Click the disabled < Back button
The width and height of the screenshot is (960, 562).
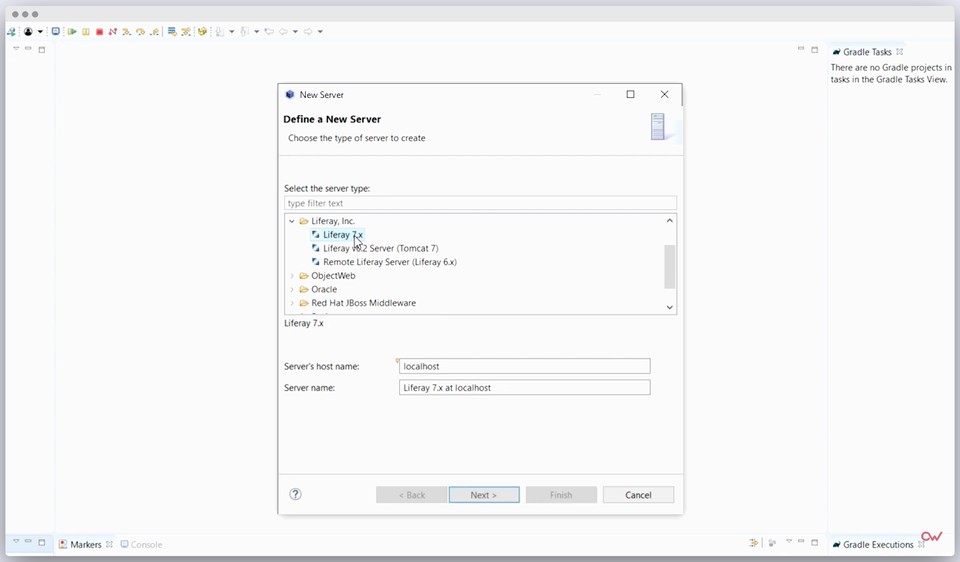click(411, 495)
